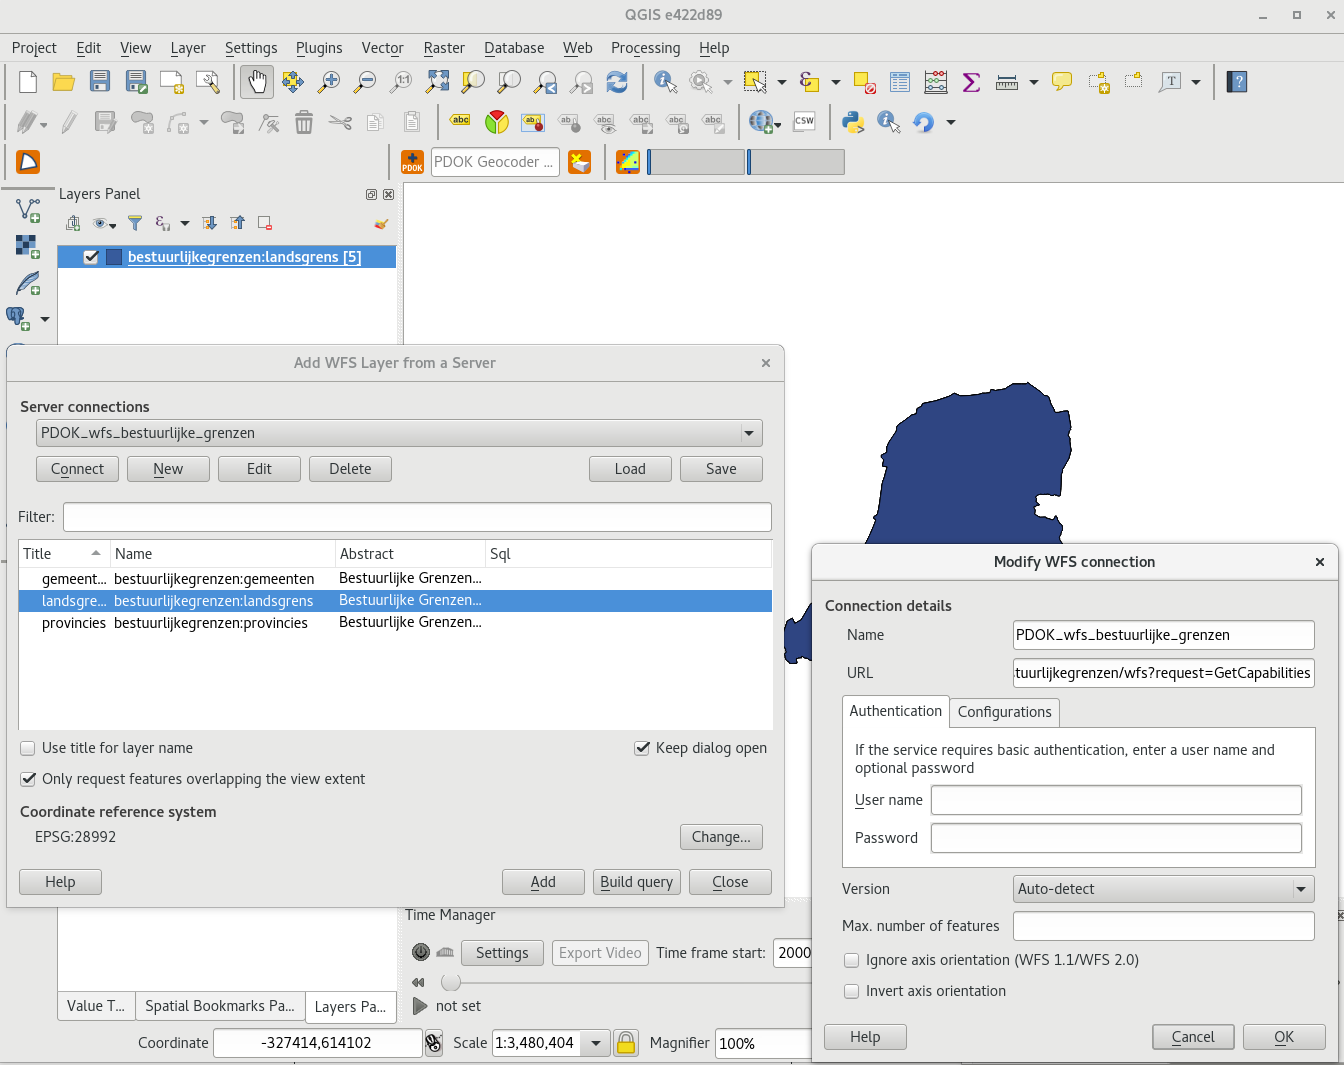Toggle visibility of bestuurlijkegrenzen:landsgrens layer
Viewport: 1344px width, 1065px height.
point(91,257)
